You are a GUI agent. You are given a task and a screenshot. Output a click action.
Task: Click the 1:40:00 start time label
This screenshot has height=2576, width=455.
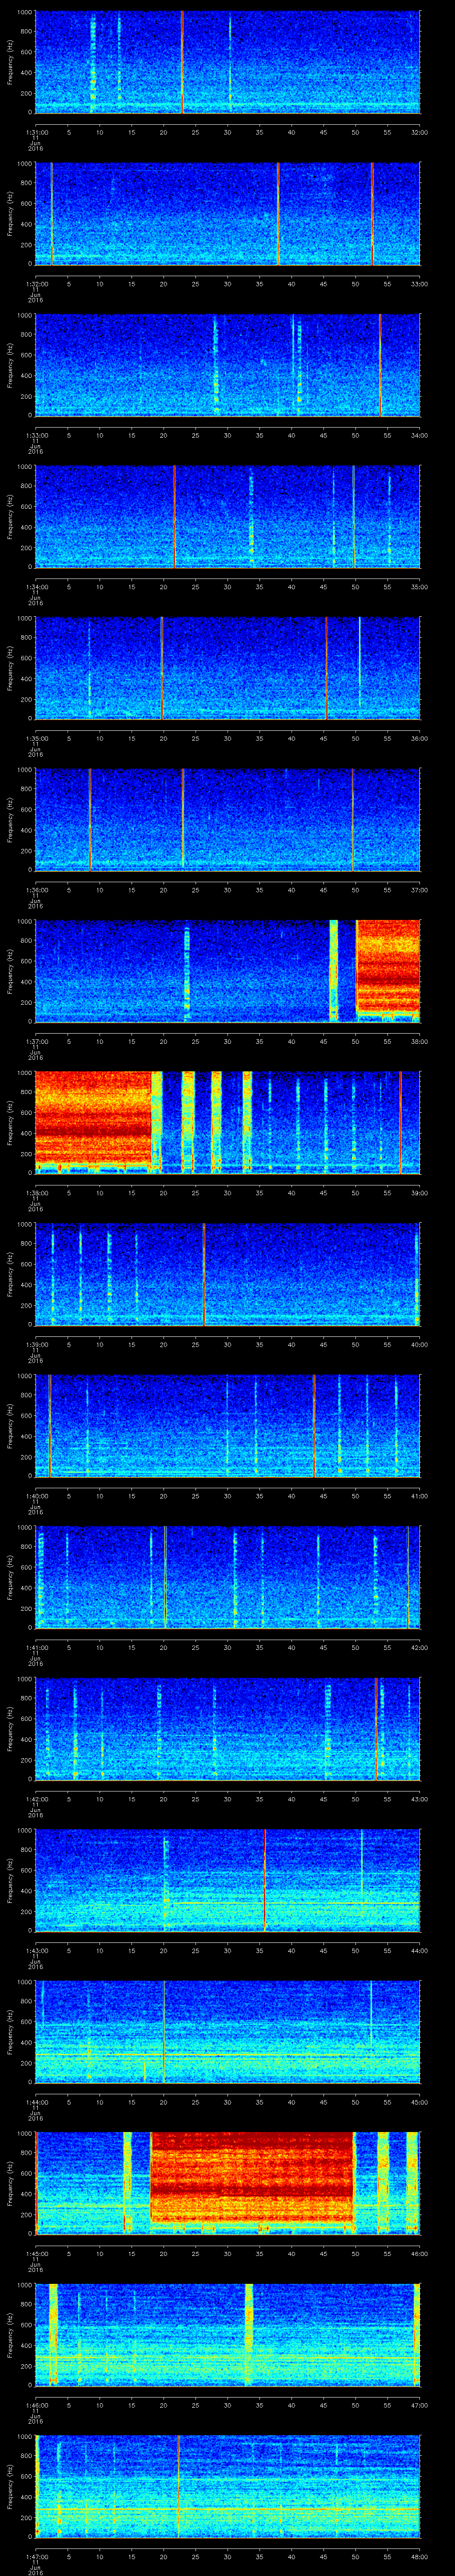pos(36,1493)
